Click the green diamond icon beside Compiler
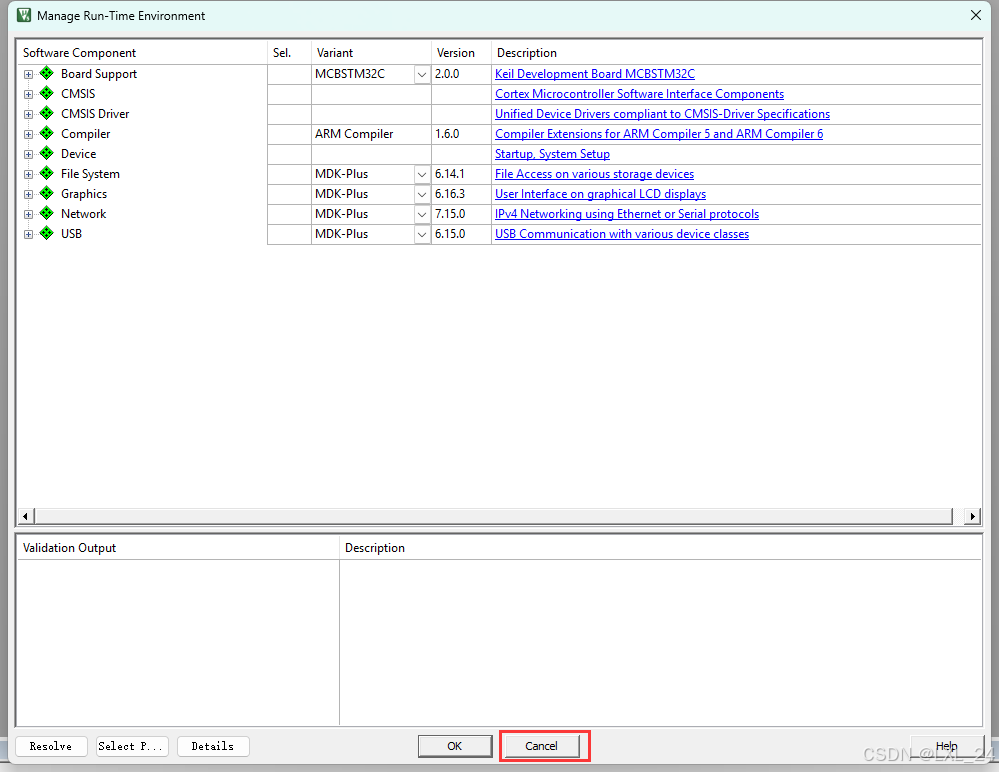 [47, 133]
